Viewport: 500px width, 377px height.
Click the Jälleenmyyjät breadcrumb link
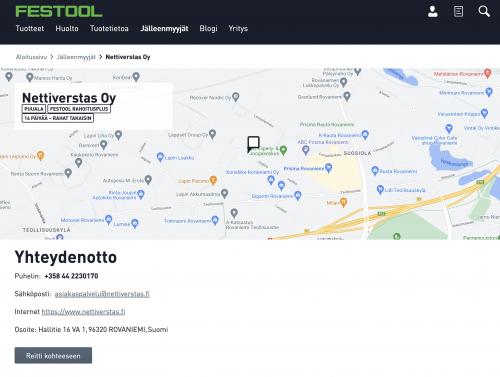point(76,57)
